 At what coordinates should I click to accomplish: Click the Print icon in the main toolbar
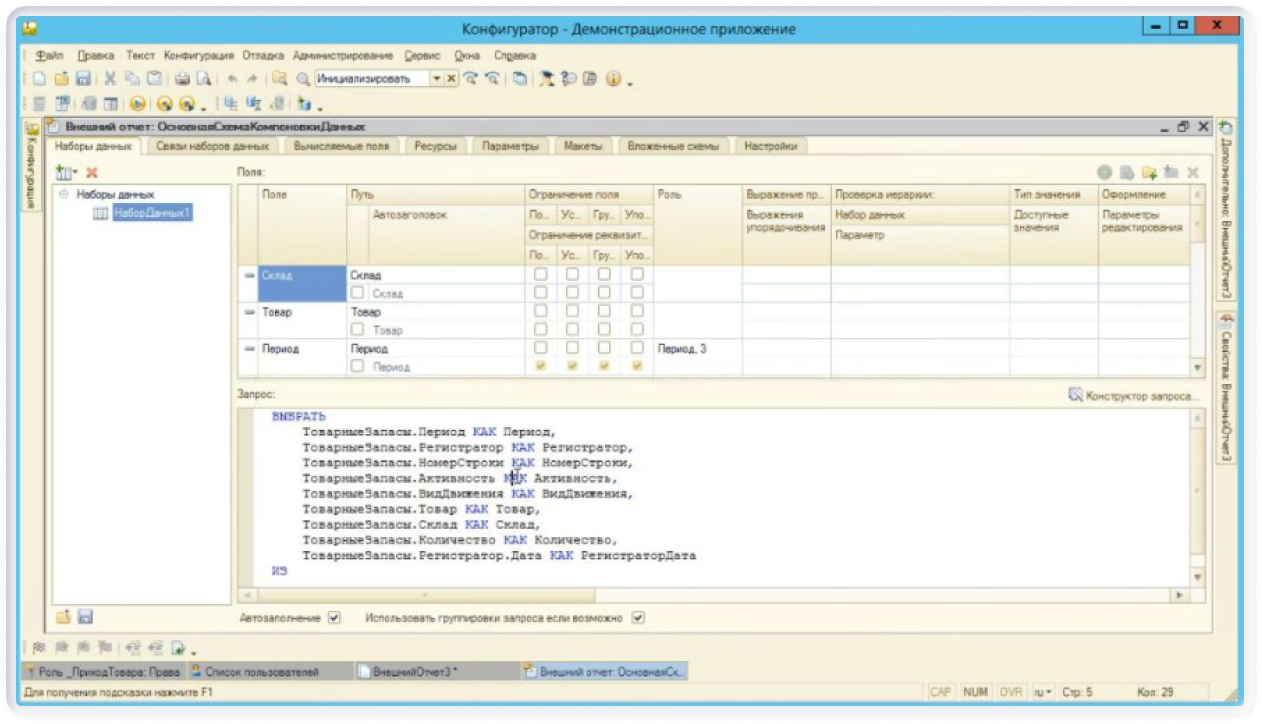point(182,79)
